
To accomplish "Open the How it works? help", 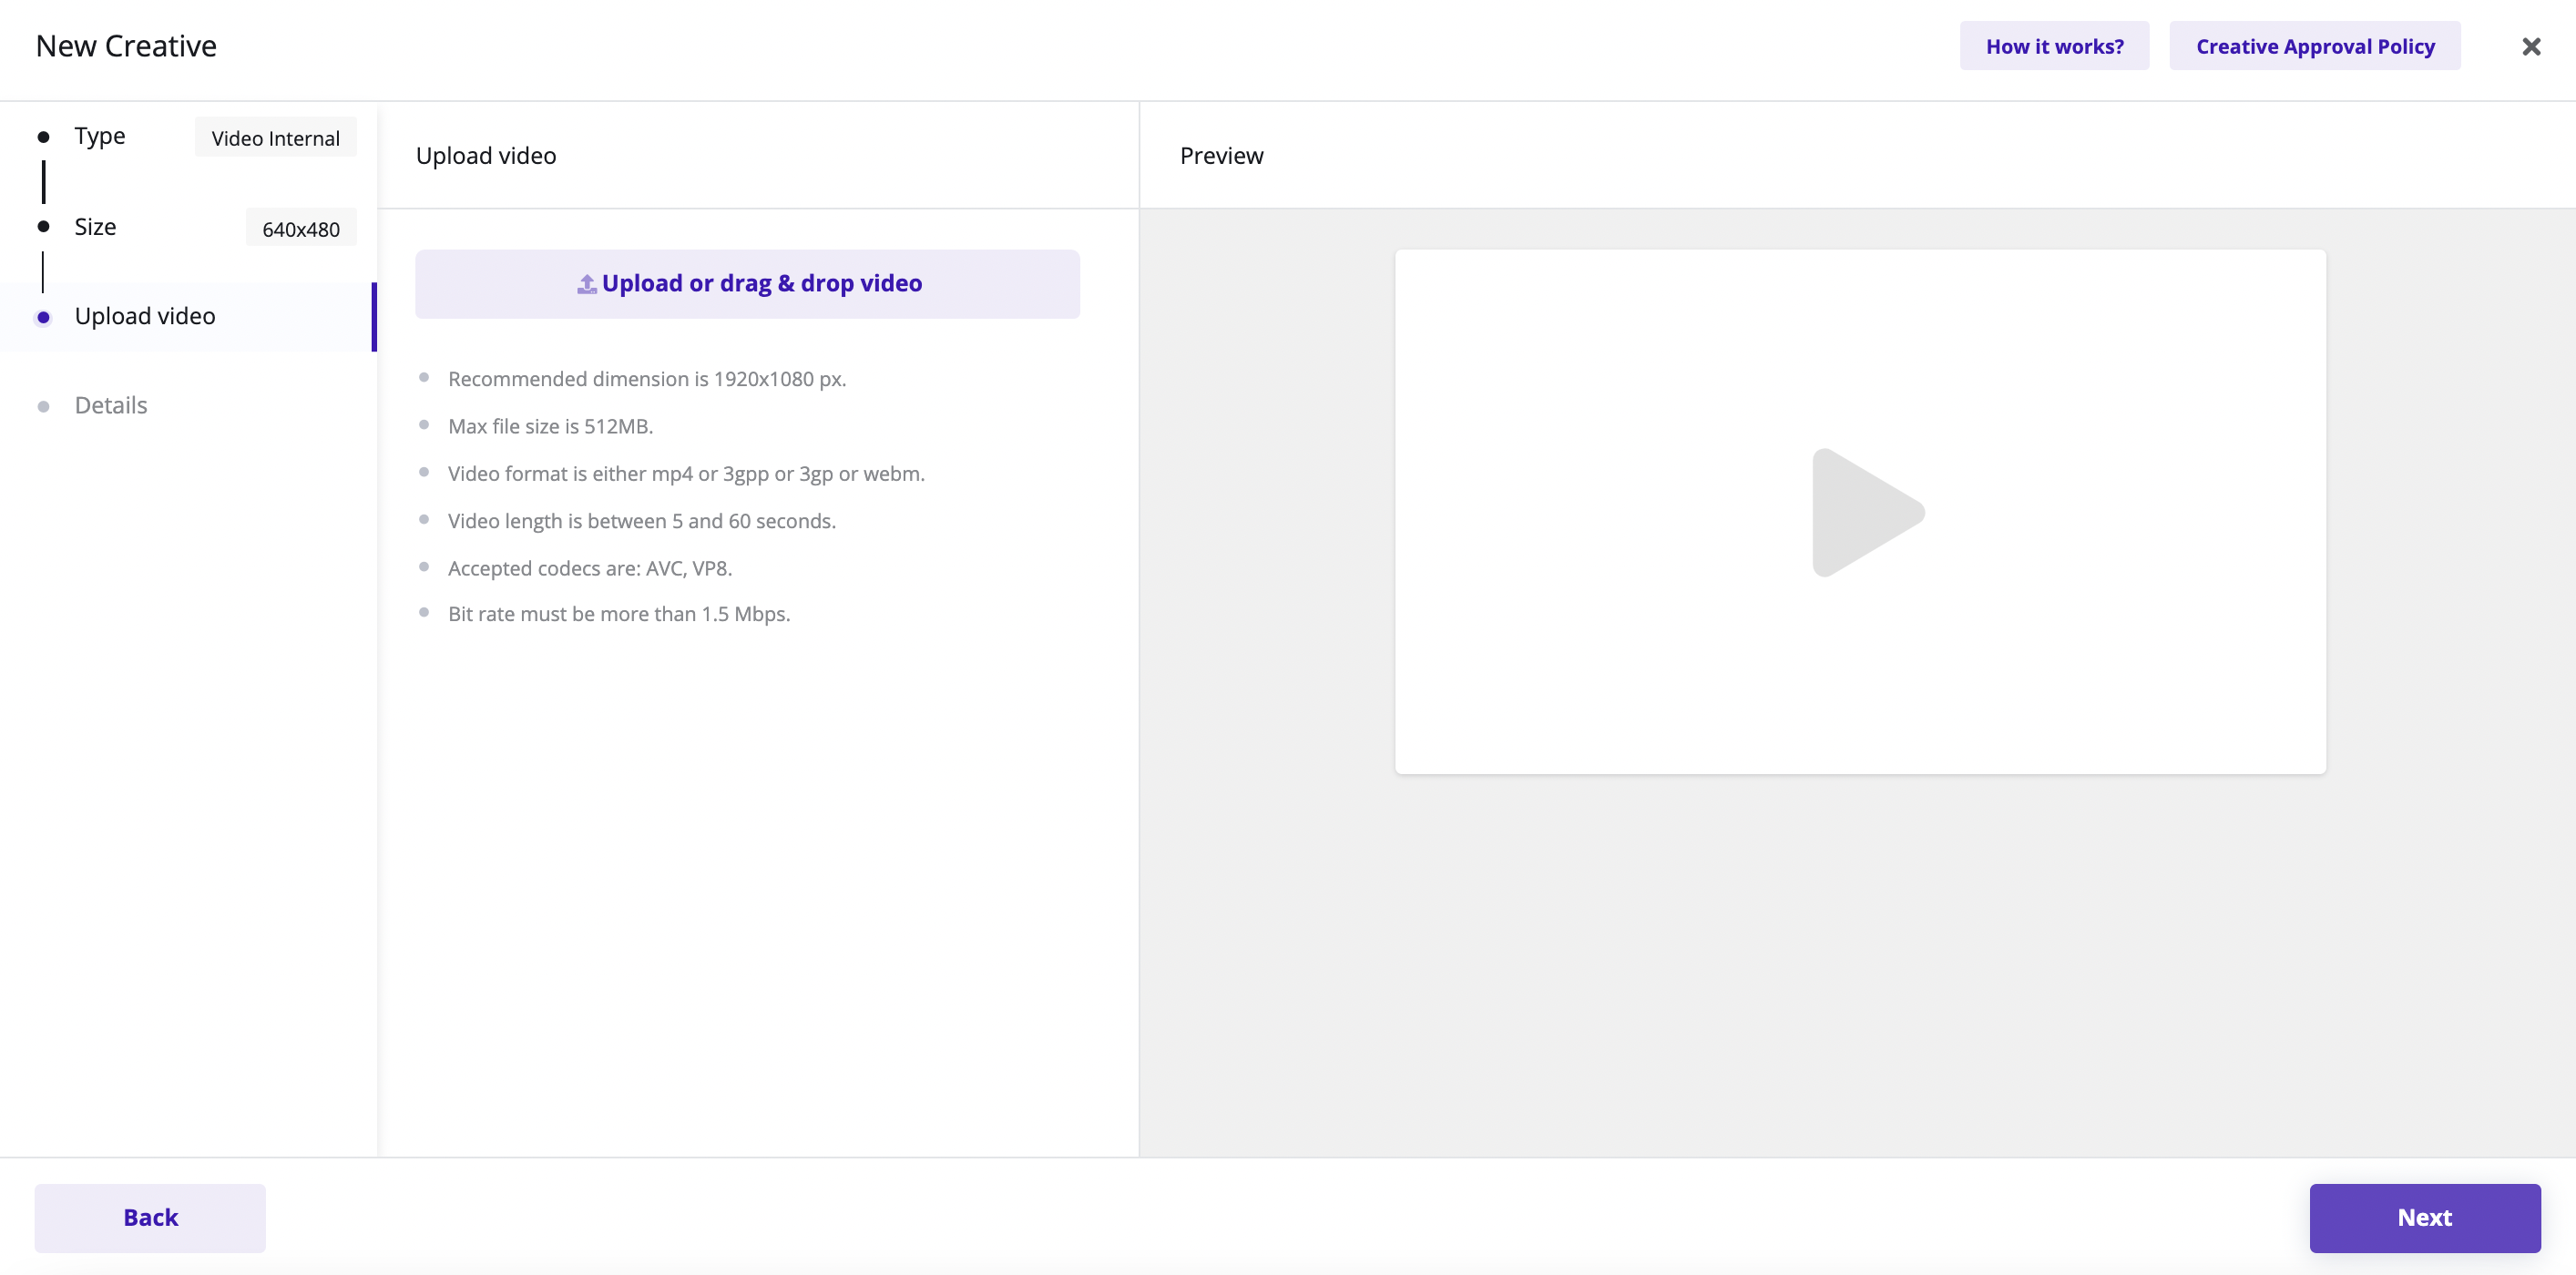I will click(2054, 46).
